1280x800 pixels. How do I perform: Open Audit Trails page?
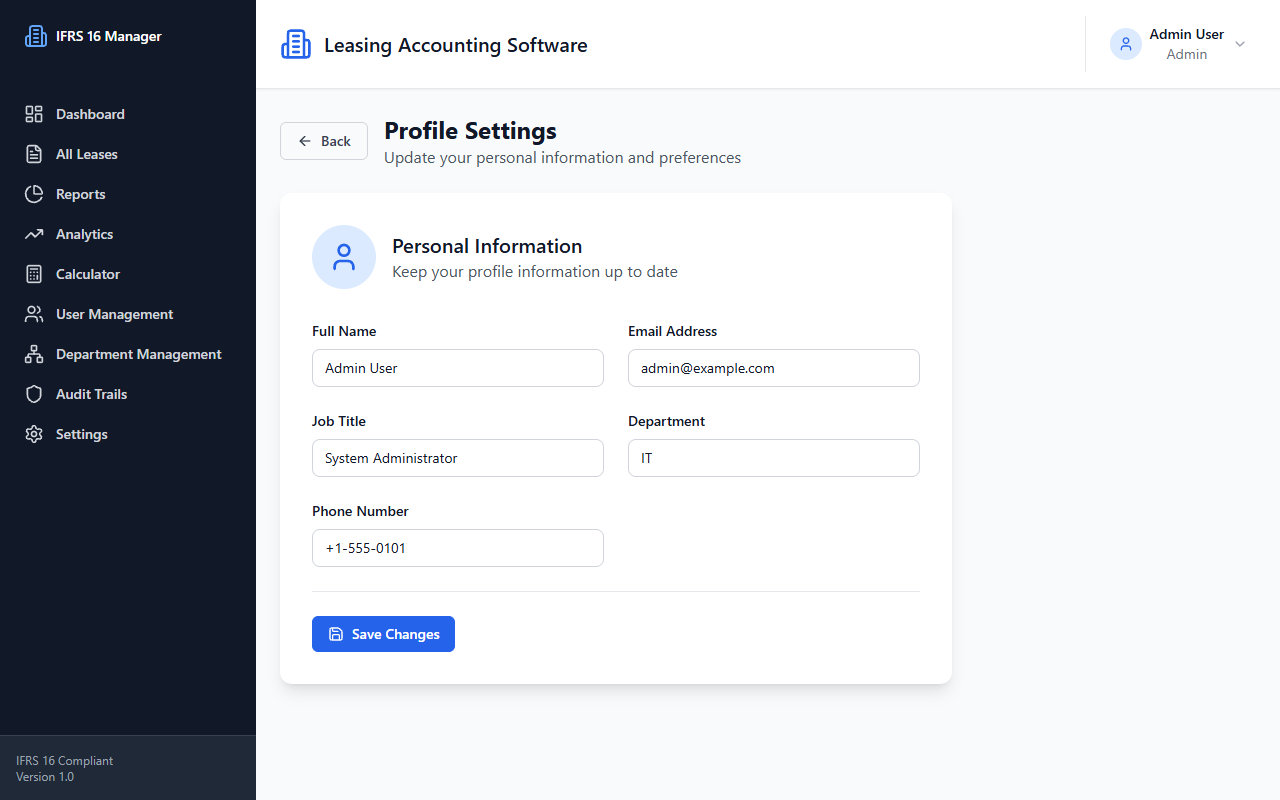128,394
